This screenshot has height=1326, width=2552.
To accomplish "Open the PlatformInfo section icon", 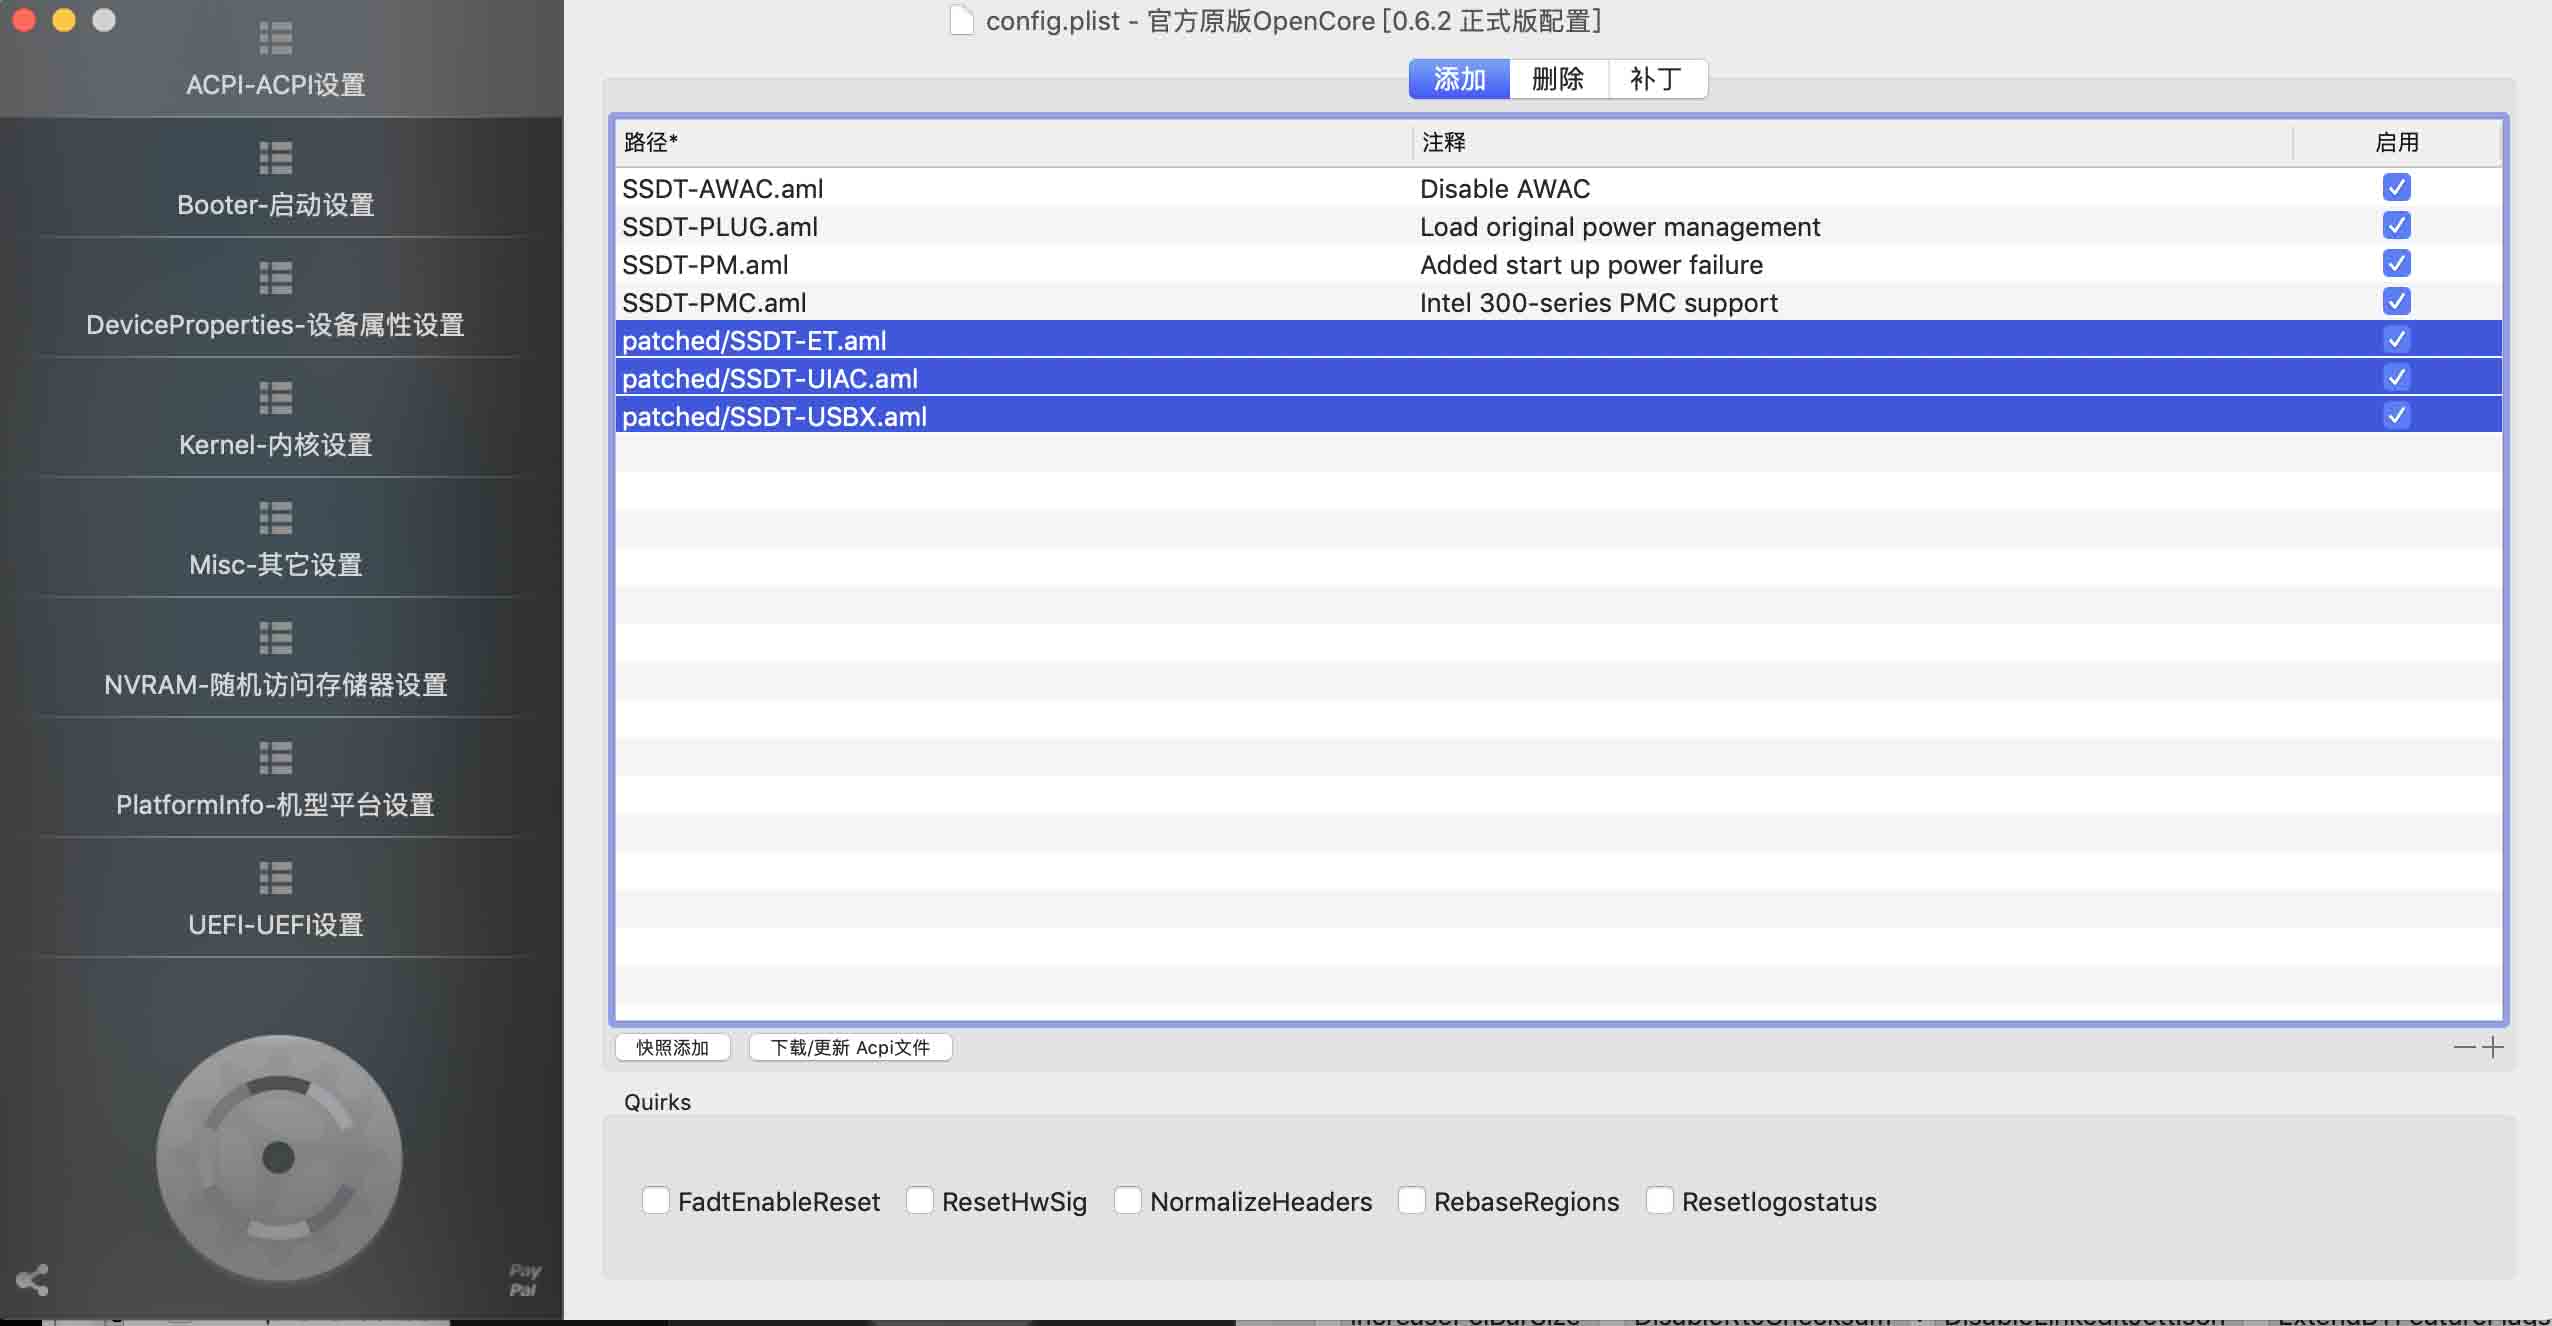I will (x=275, y=758).
